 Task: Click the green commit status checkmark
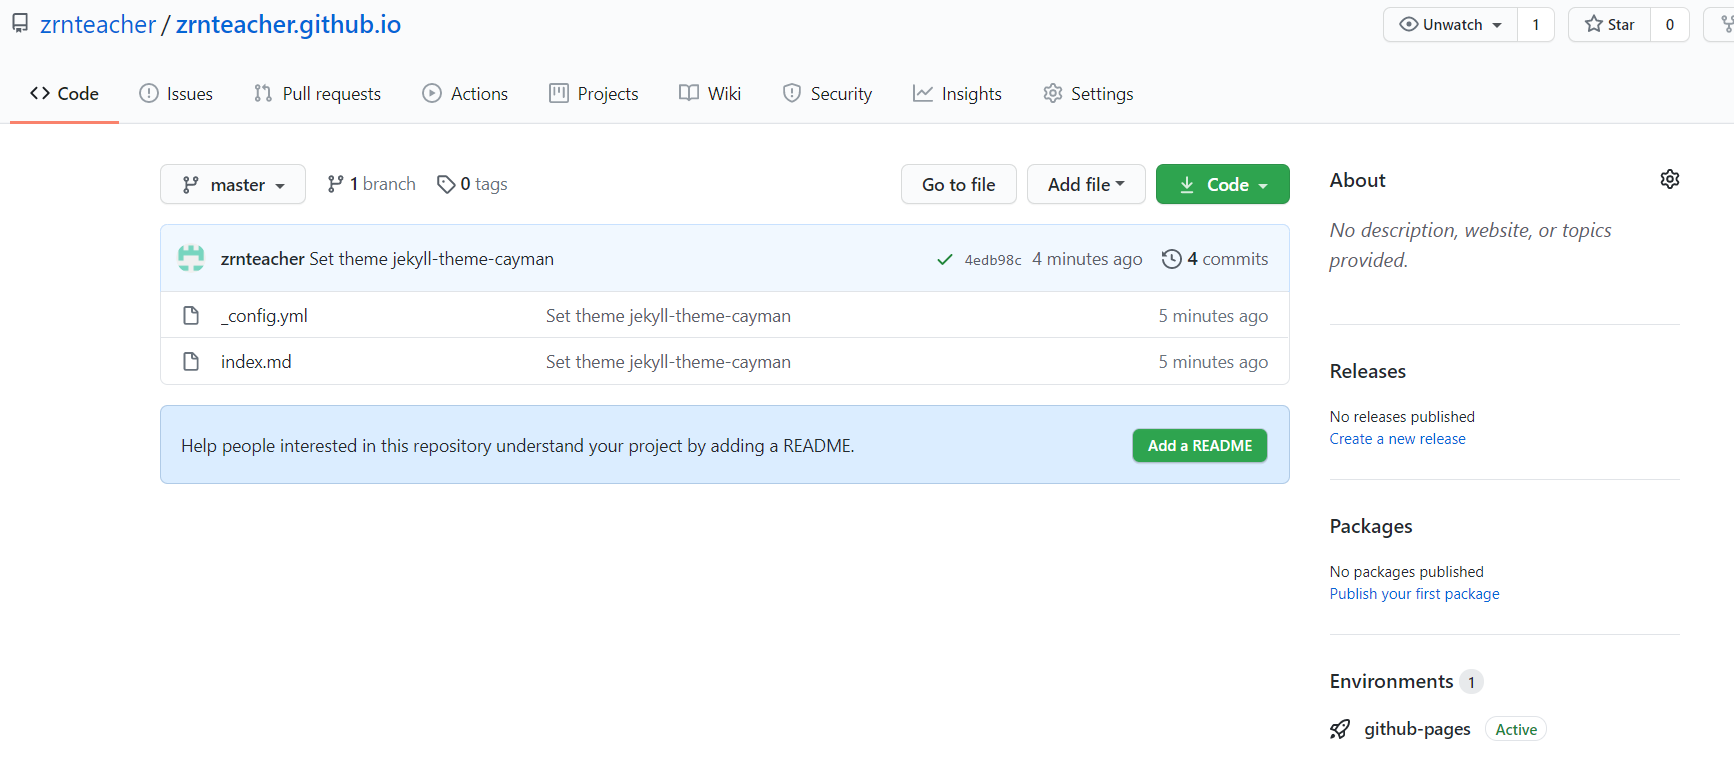(944, 260)
